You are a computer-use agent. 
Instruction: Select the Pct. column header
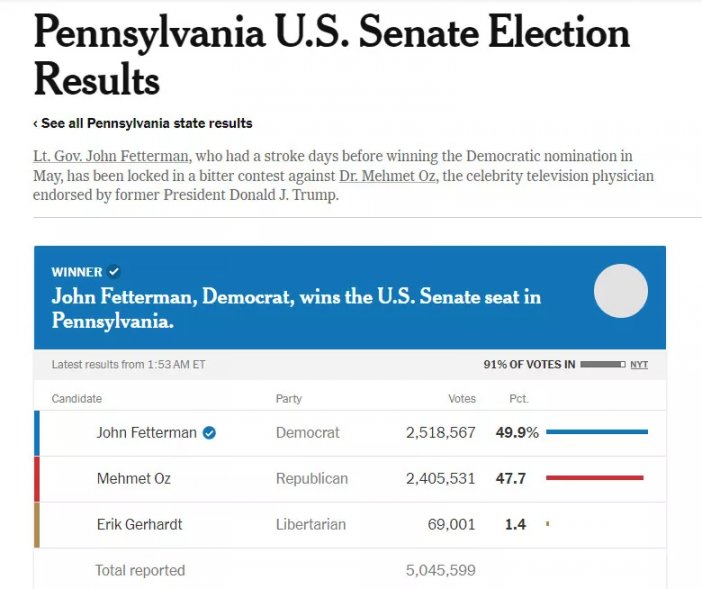point(518,399)
